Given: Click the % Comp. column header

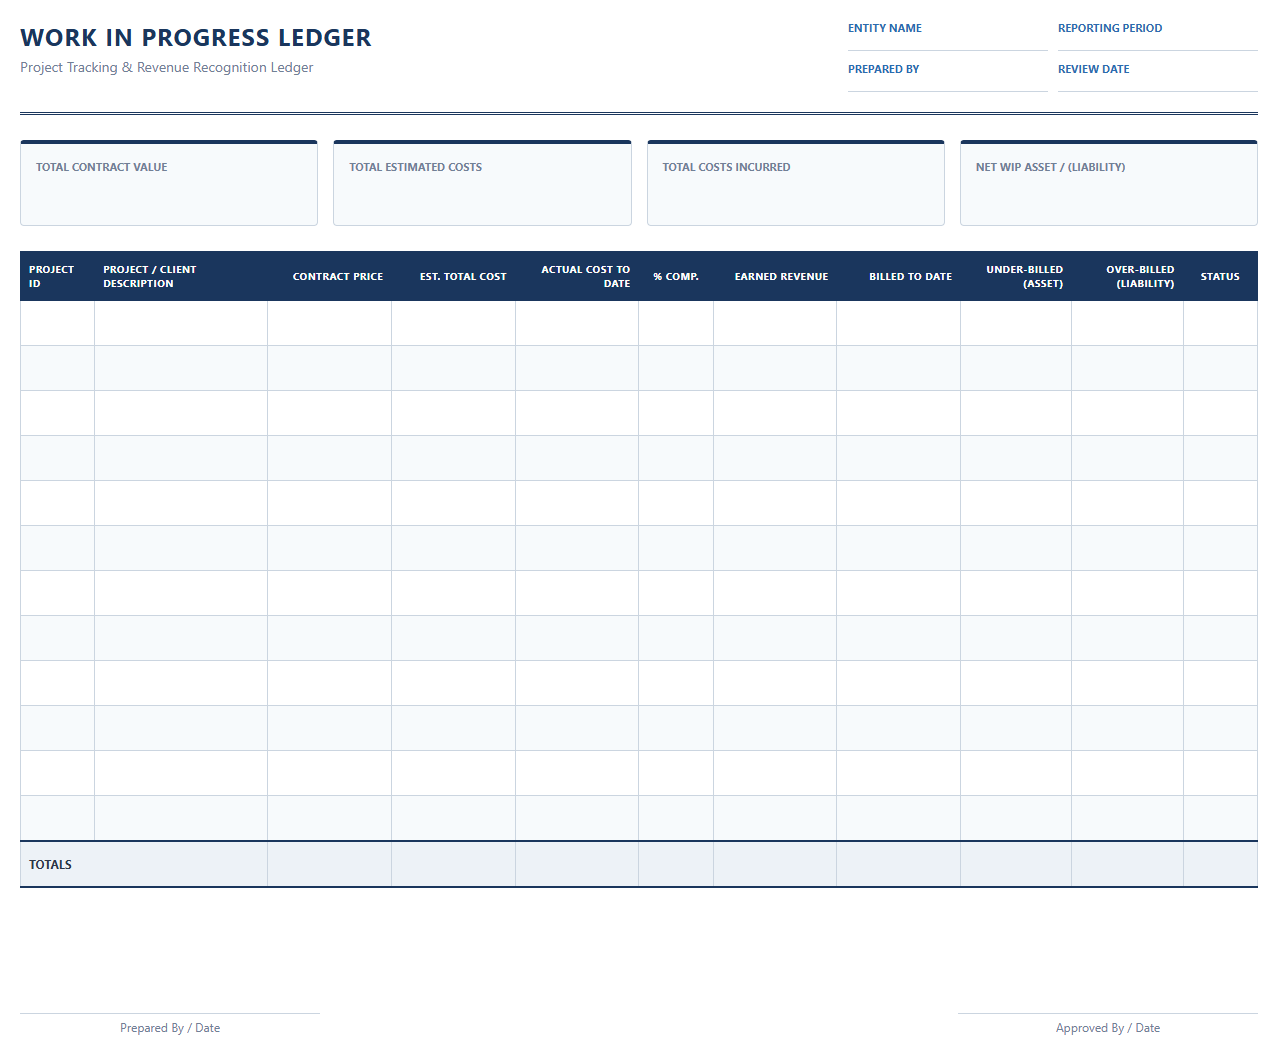Looking at the screenshot, I should tap(676, 276).
